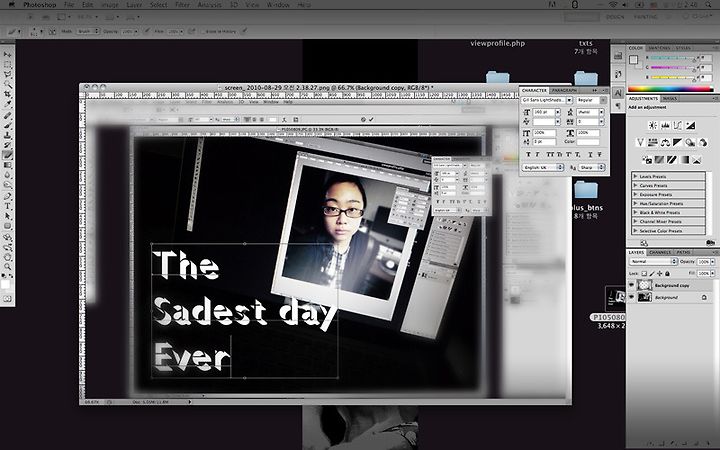
Task: Select the Eyedropper tool
Action: click(8, 104)
